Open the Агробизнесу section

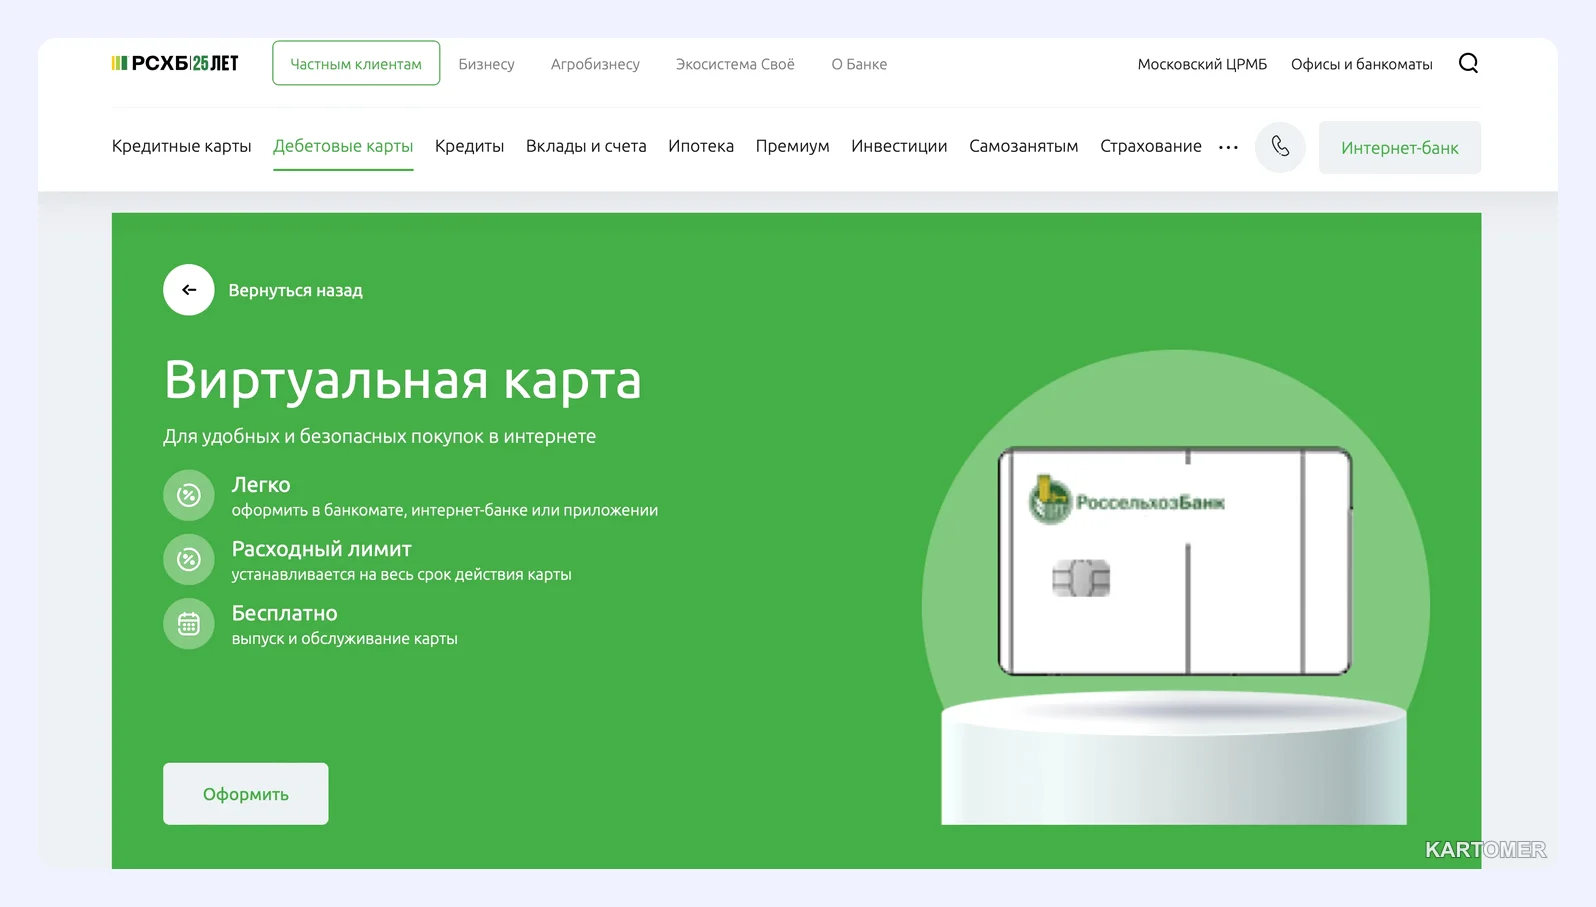click(x=595, y=64)
